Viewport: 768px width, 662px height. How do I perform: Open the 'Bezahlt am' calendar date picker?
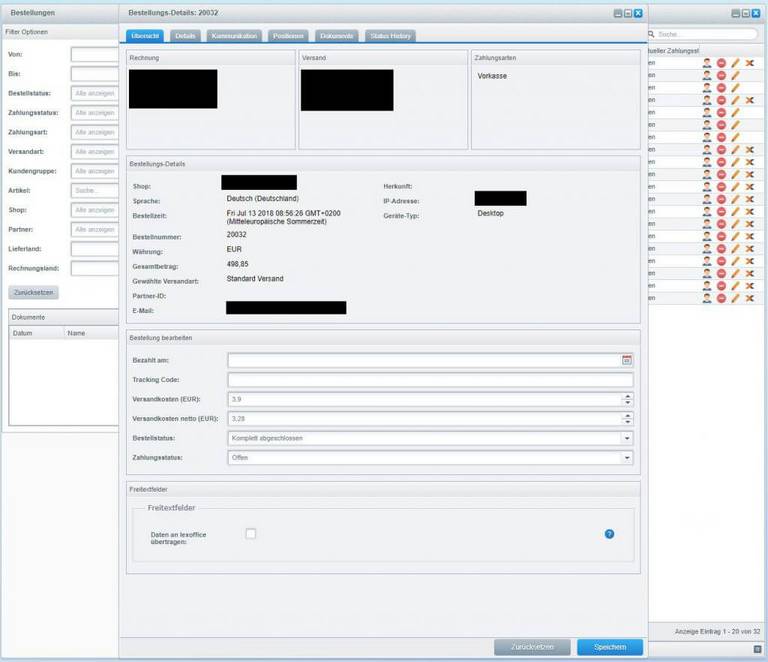coord(627,360)
